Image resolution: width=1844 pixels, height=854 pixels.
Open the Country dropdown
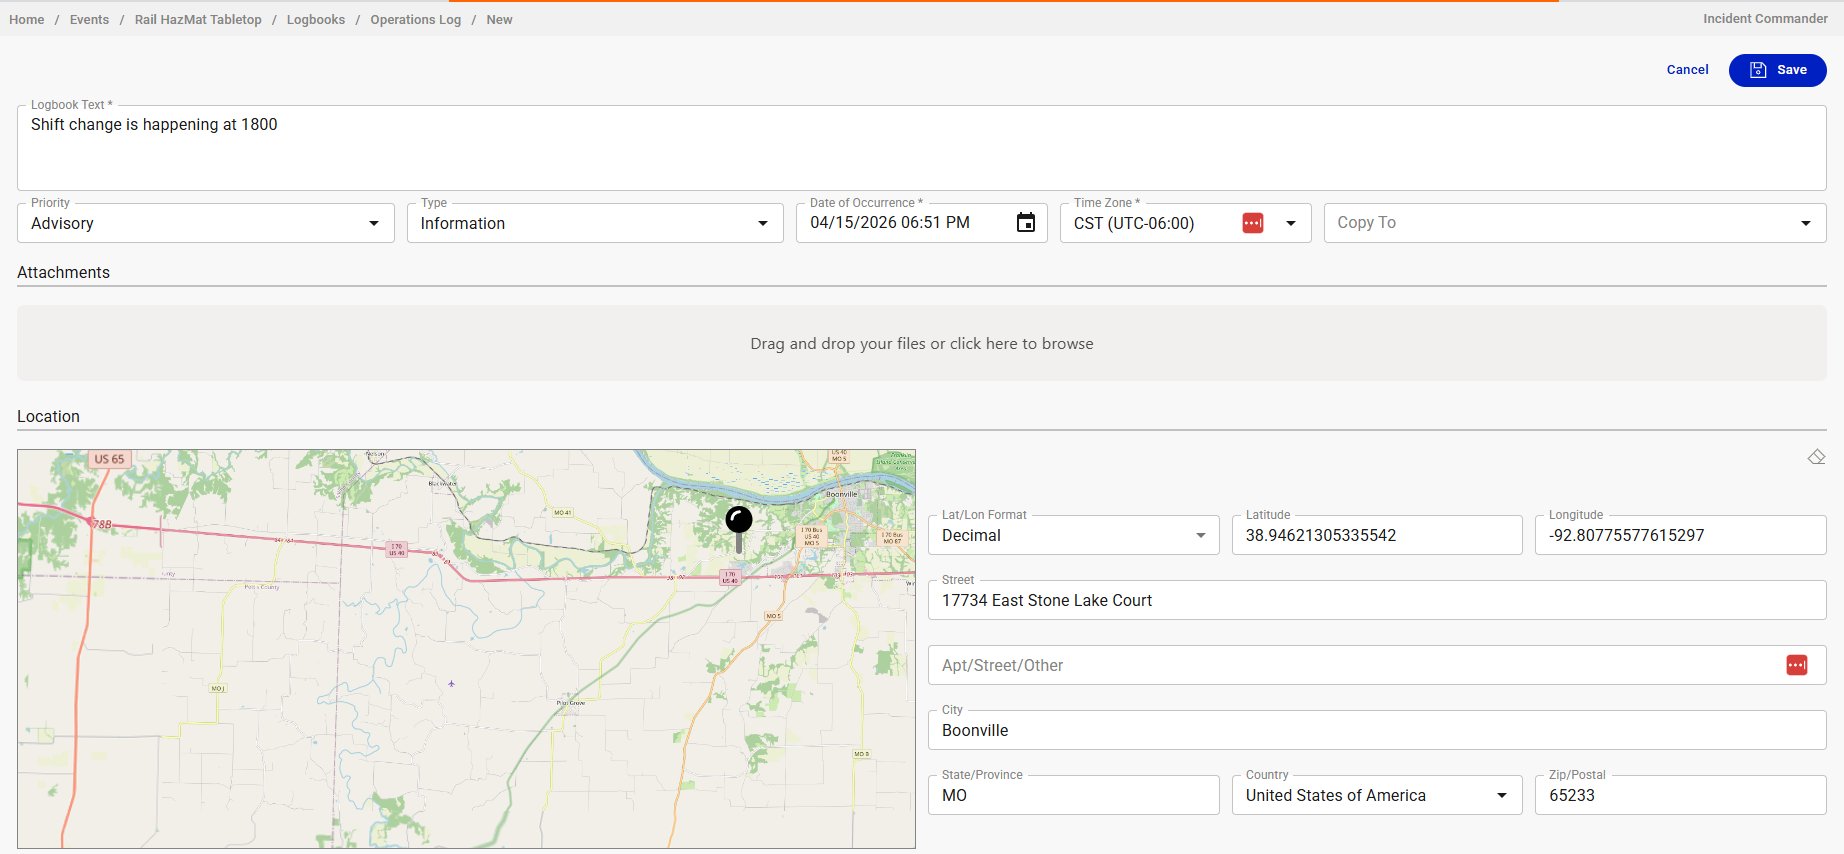pyautogui.click(x=1376, y=795)
